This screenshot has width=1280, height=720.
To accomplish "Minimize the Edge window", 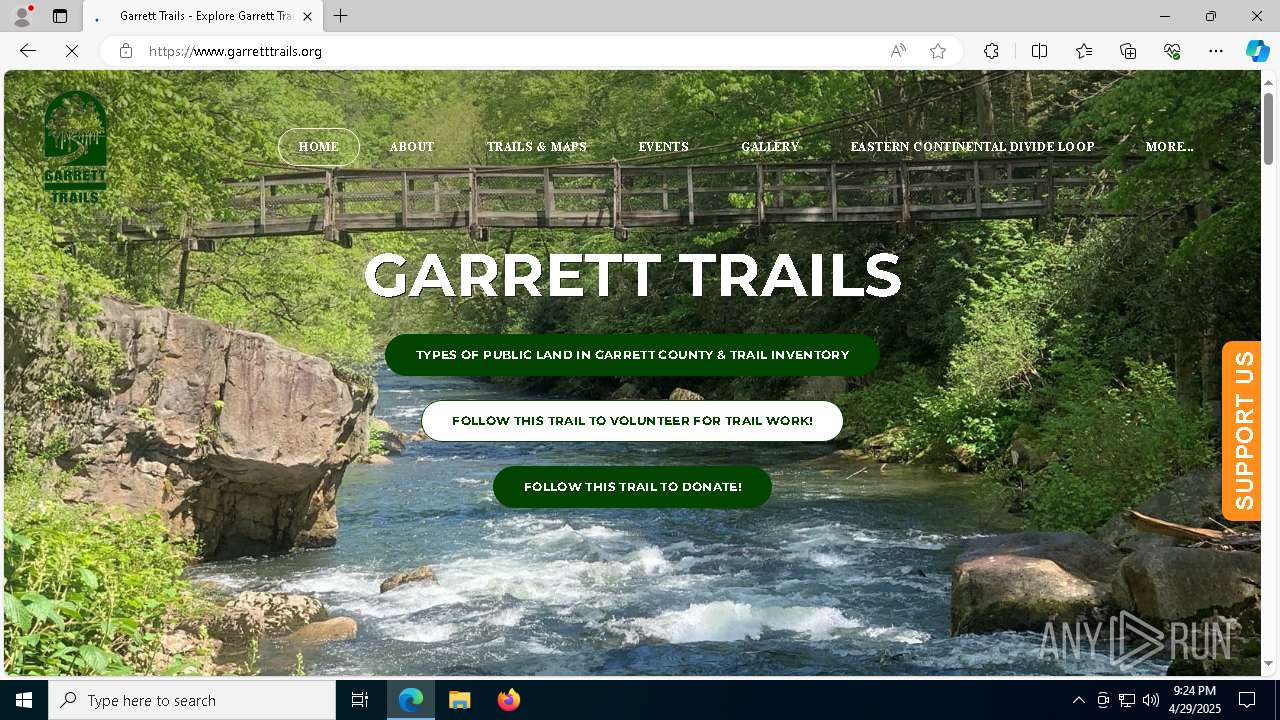I will pyautogui.click(x=1165, y=16).
